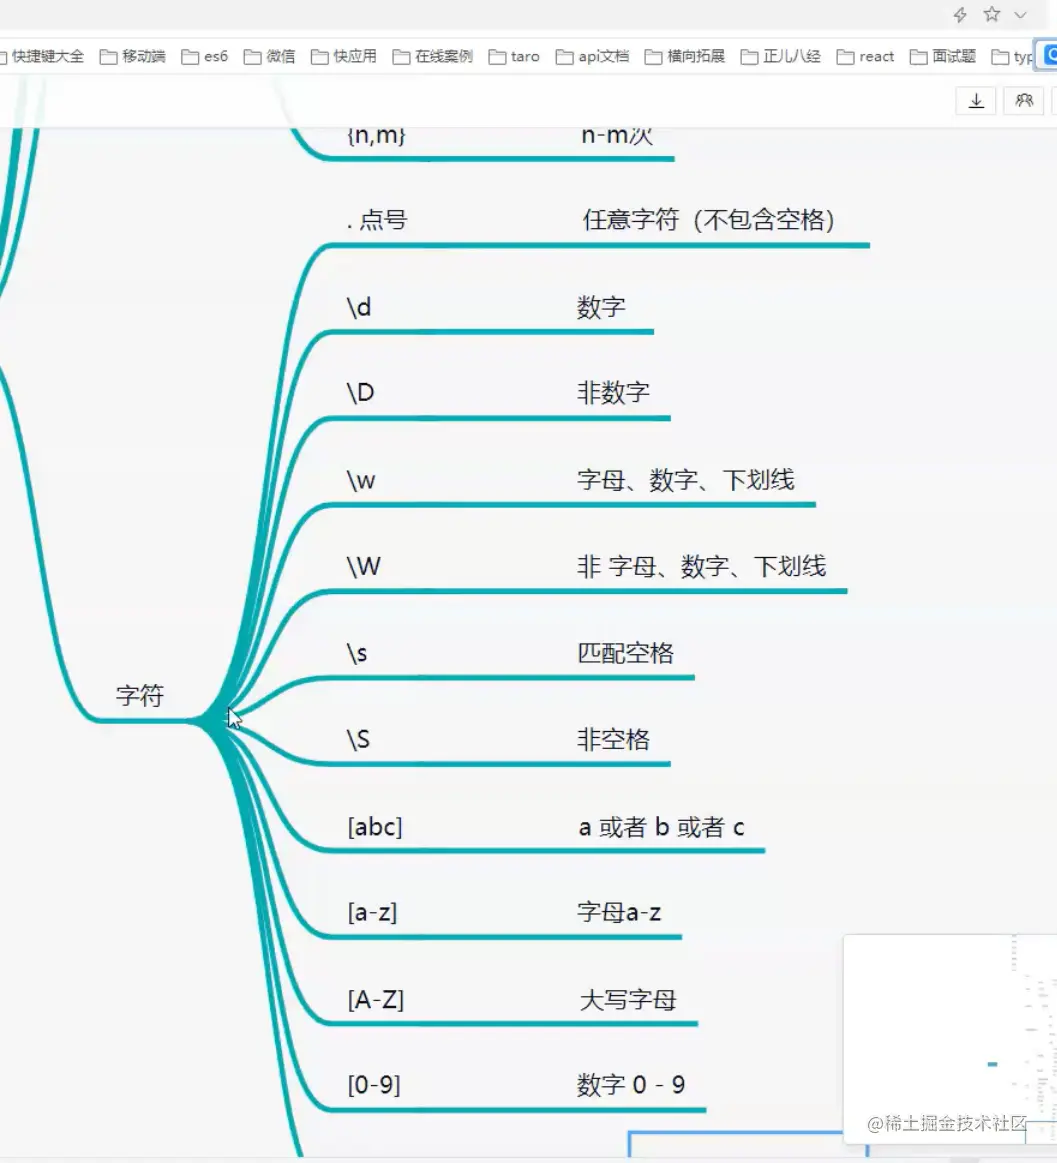Click the orange extension icon at bookmarks bar end
The image size is (1057, 1163).
[x=1050, y=55]
